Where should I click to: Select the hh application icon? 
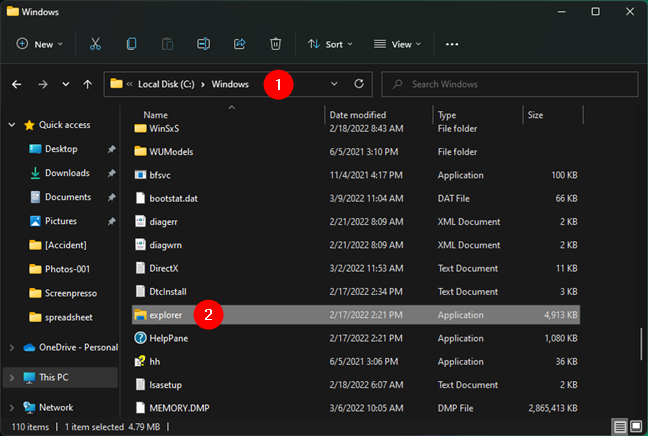point(141,361)
